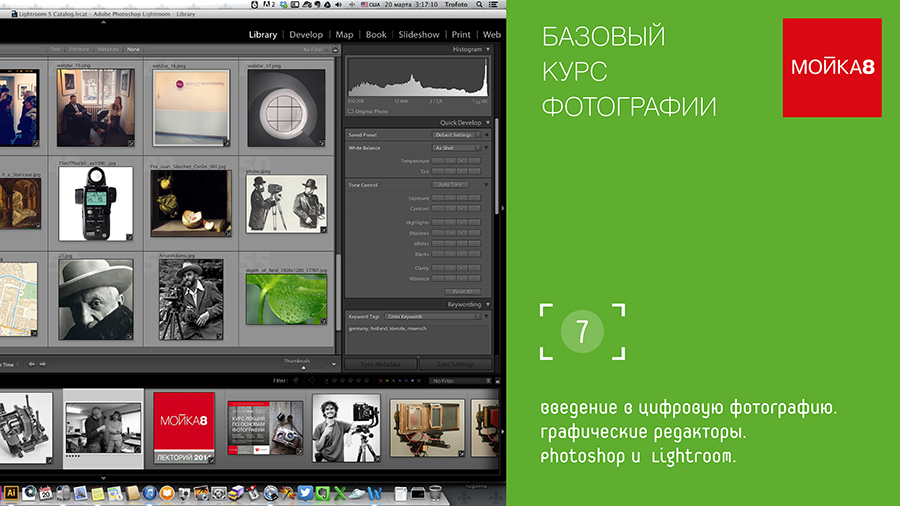Open the filmstrip No Filter dropdown
Screen dimensions: 900x506
point(461,381)
